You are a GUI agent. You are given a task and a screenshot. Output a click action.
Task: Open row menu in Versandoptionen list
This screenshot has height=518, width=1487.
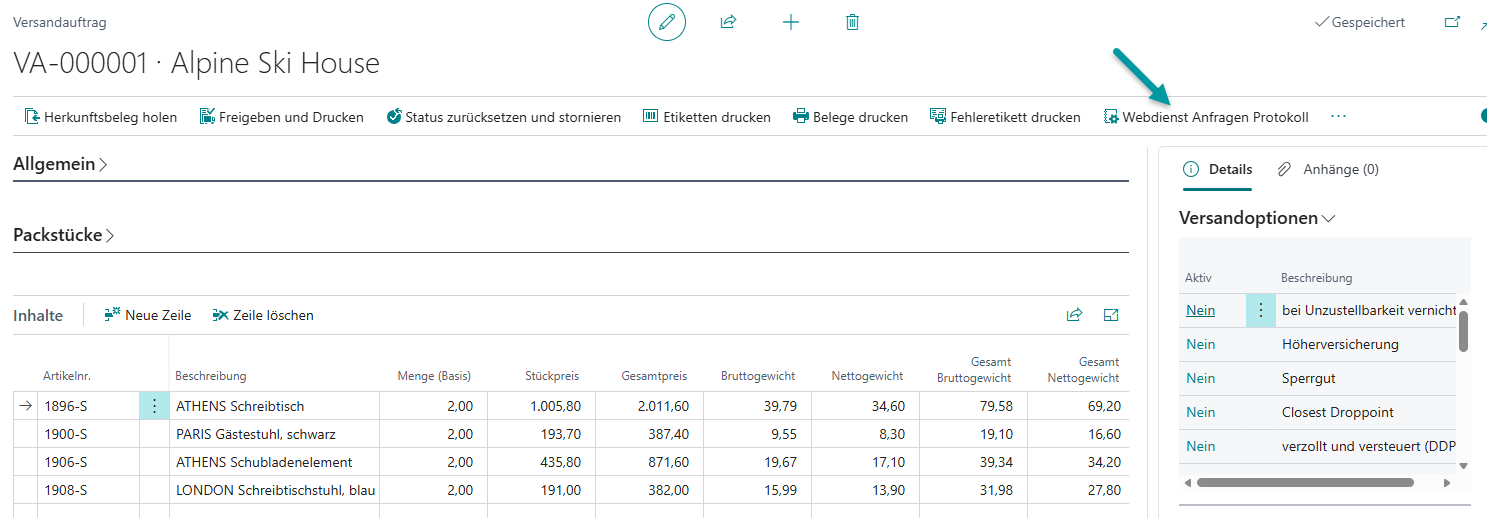click(1260, 310)
